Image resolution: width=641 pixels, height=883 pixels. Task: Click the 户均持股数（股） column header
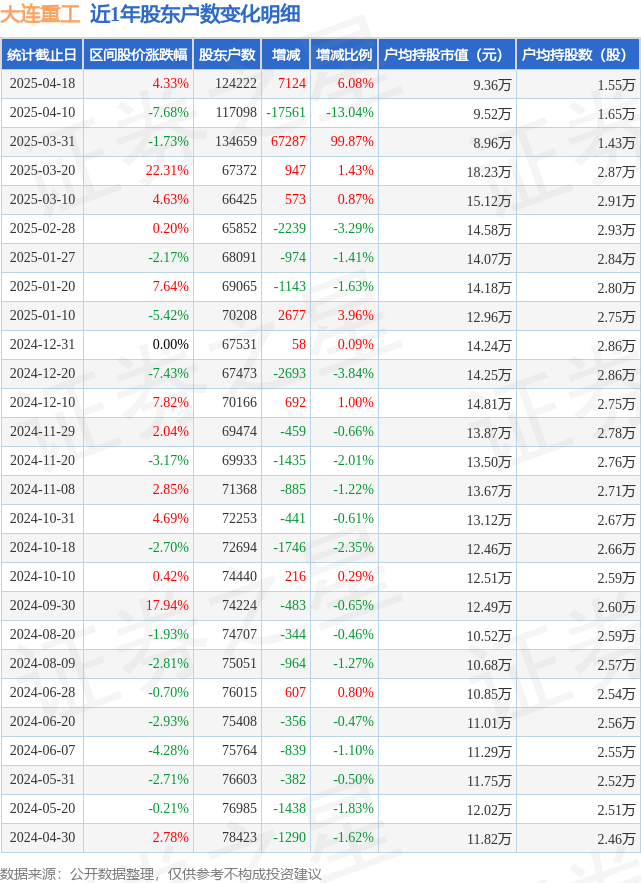click(x=576, y=55)
